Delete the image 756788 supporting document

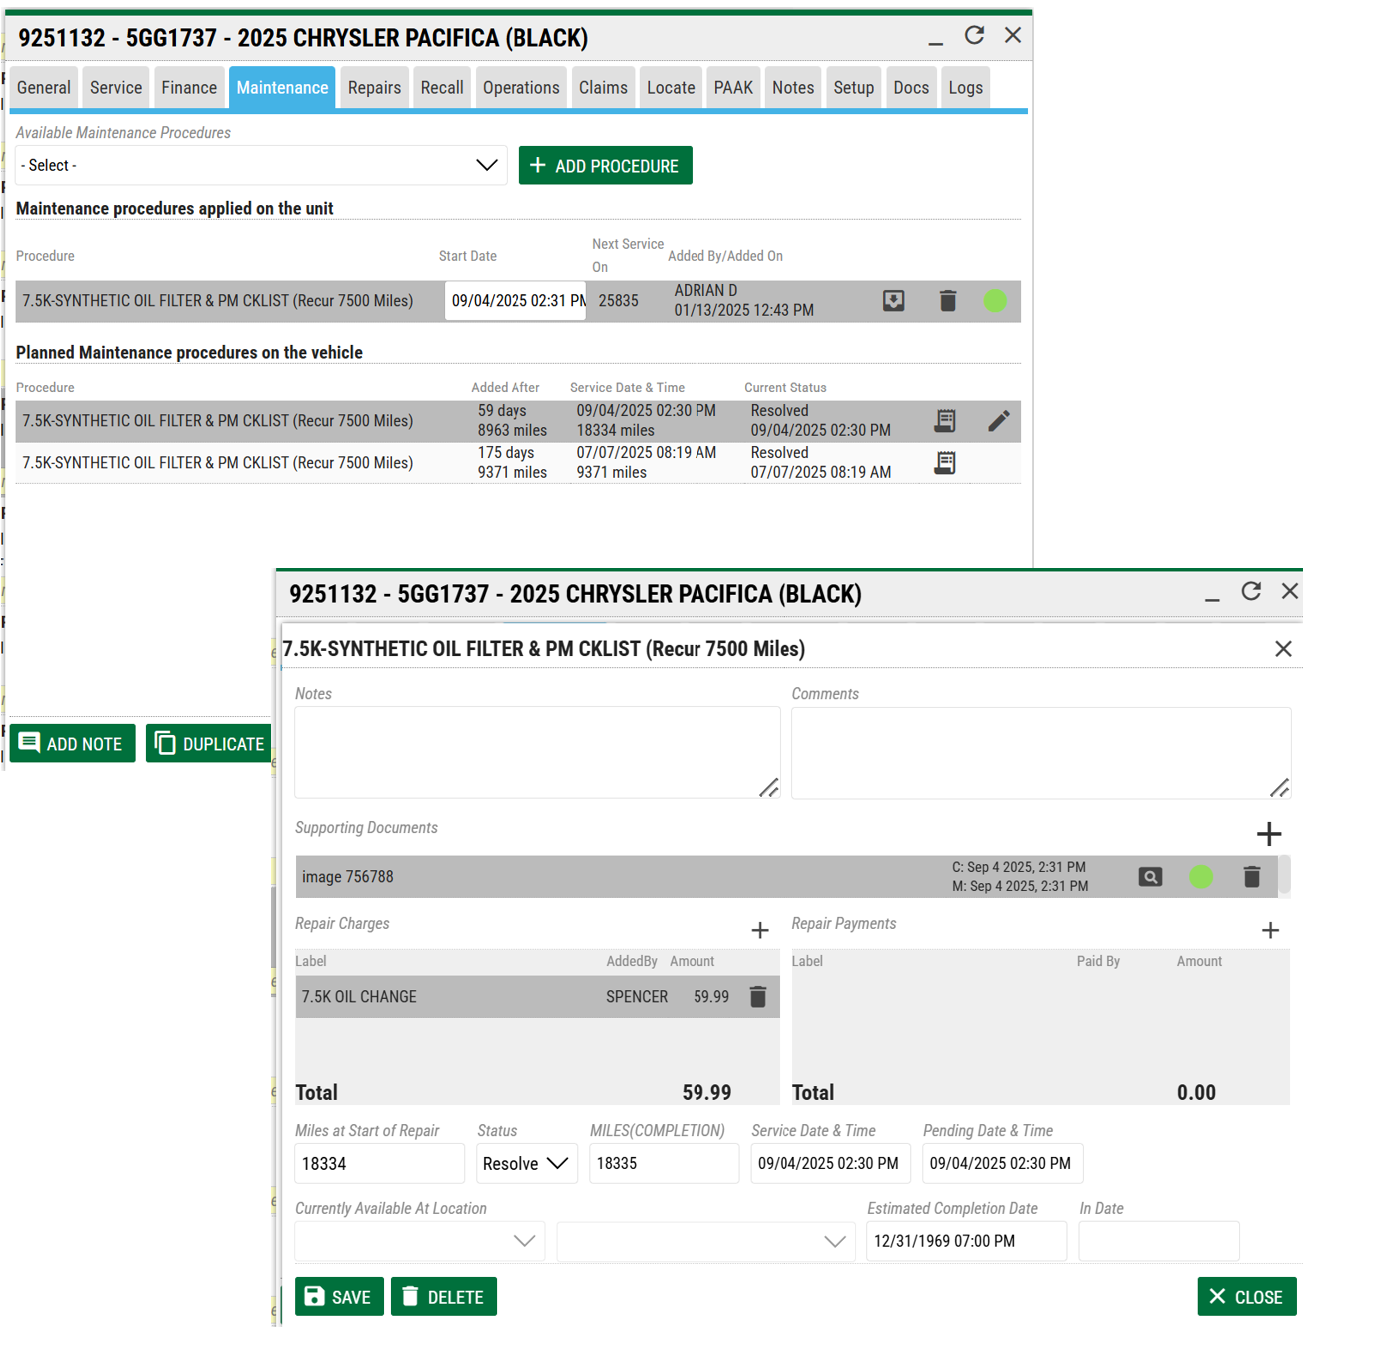(1251, 877)
